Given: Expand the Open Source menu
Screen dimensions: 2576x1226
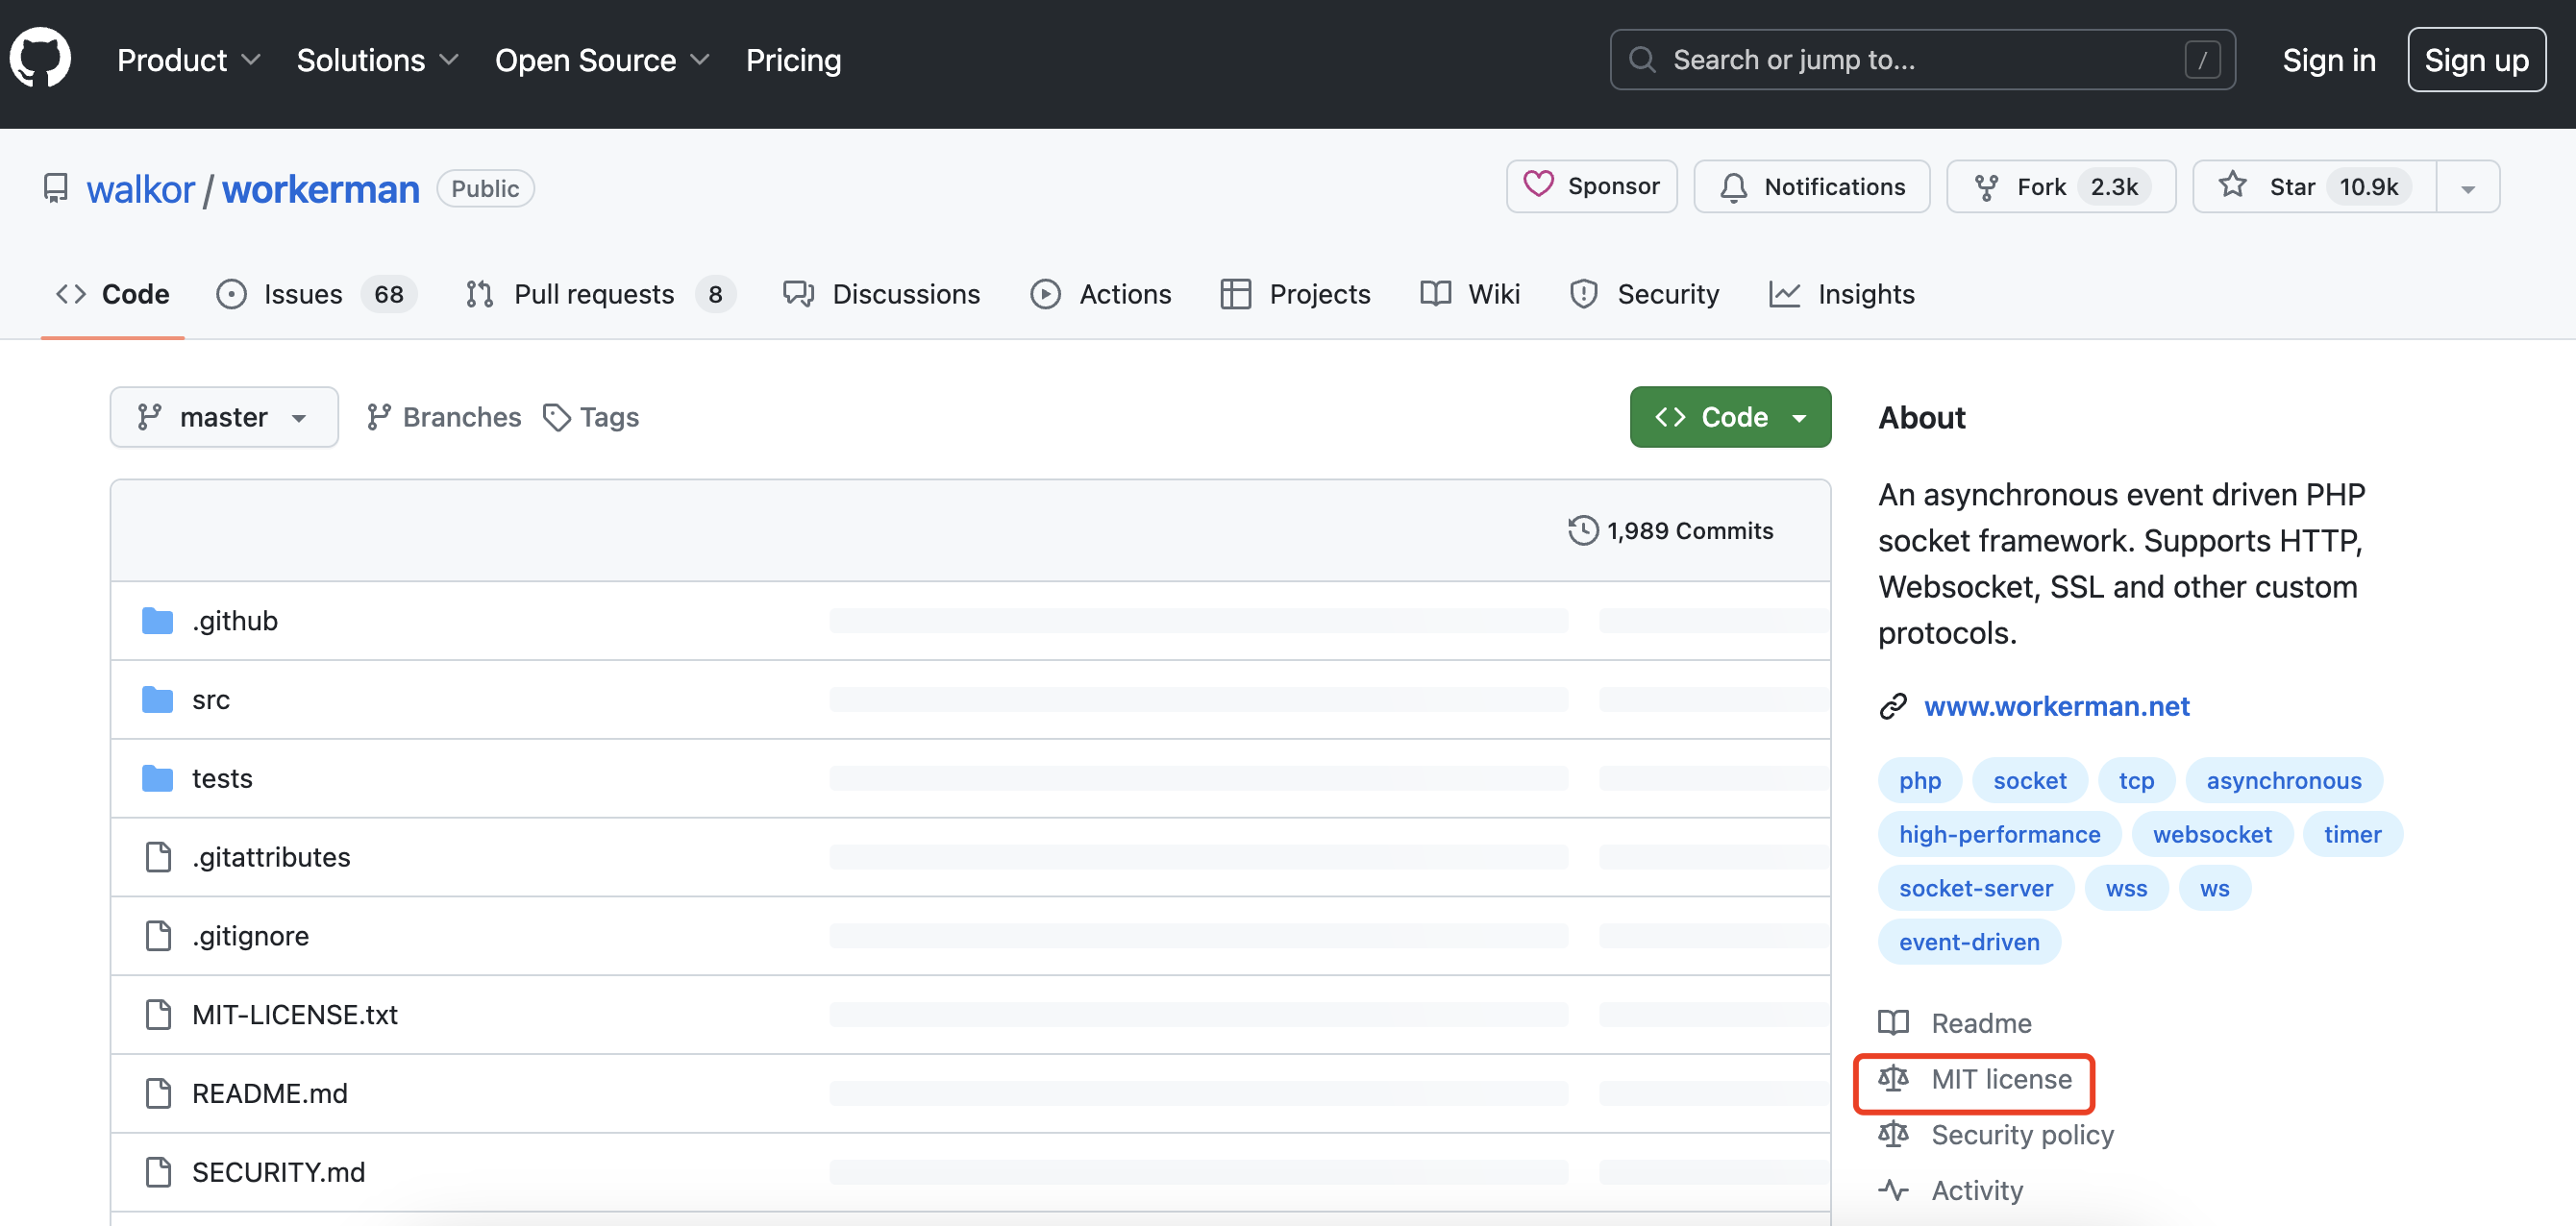Looking at the screenshot, I should [602, 60].
